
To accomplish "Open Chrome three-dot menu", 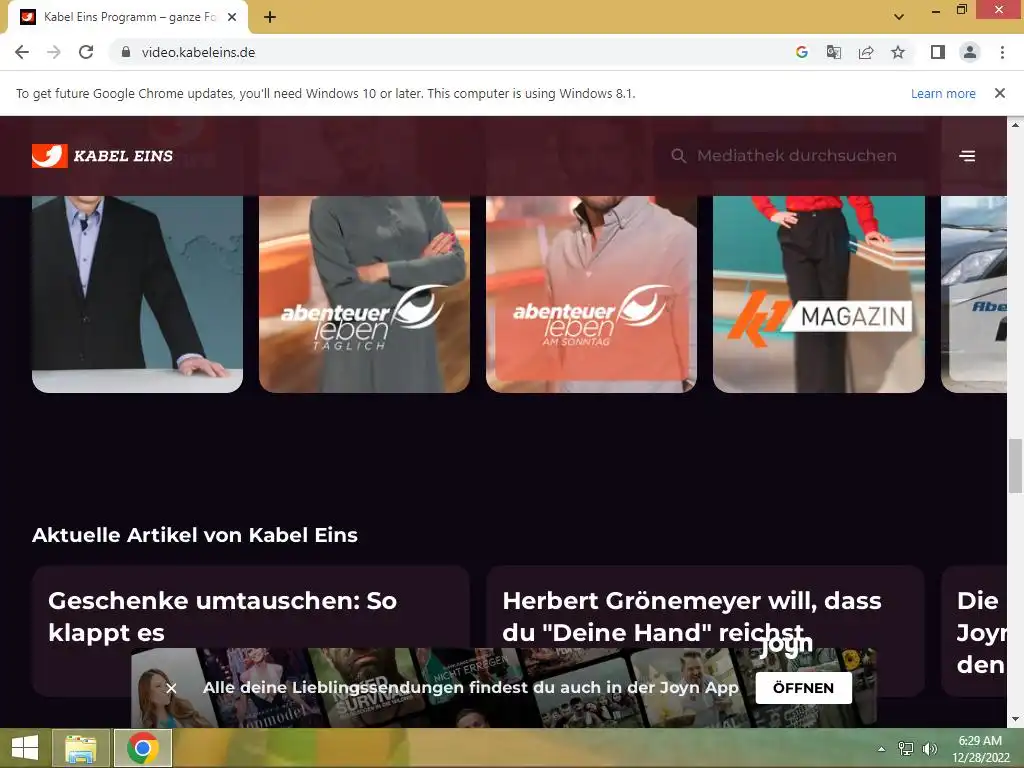I will (1002, 52).
